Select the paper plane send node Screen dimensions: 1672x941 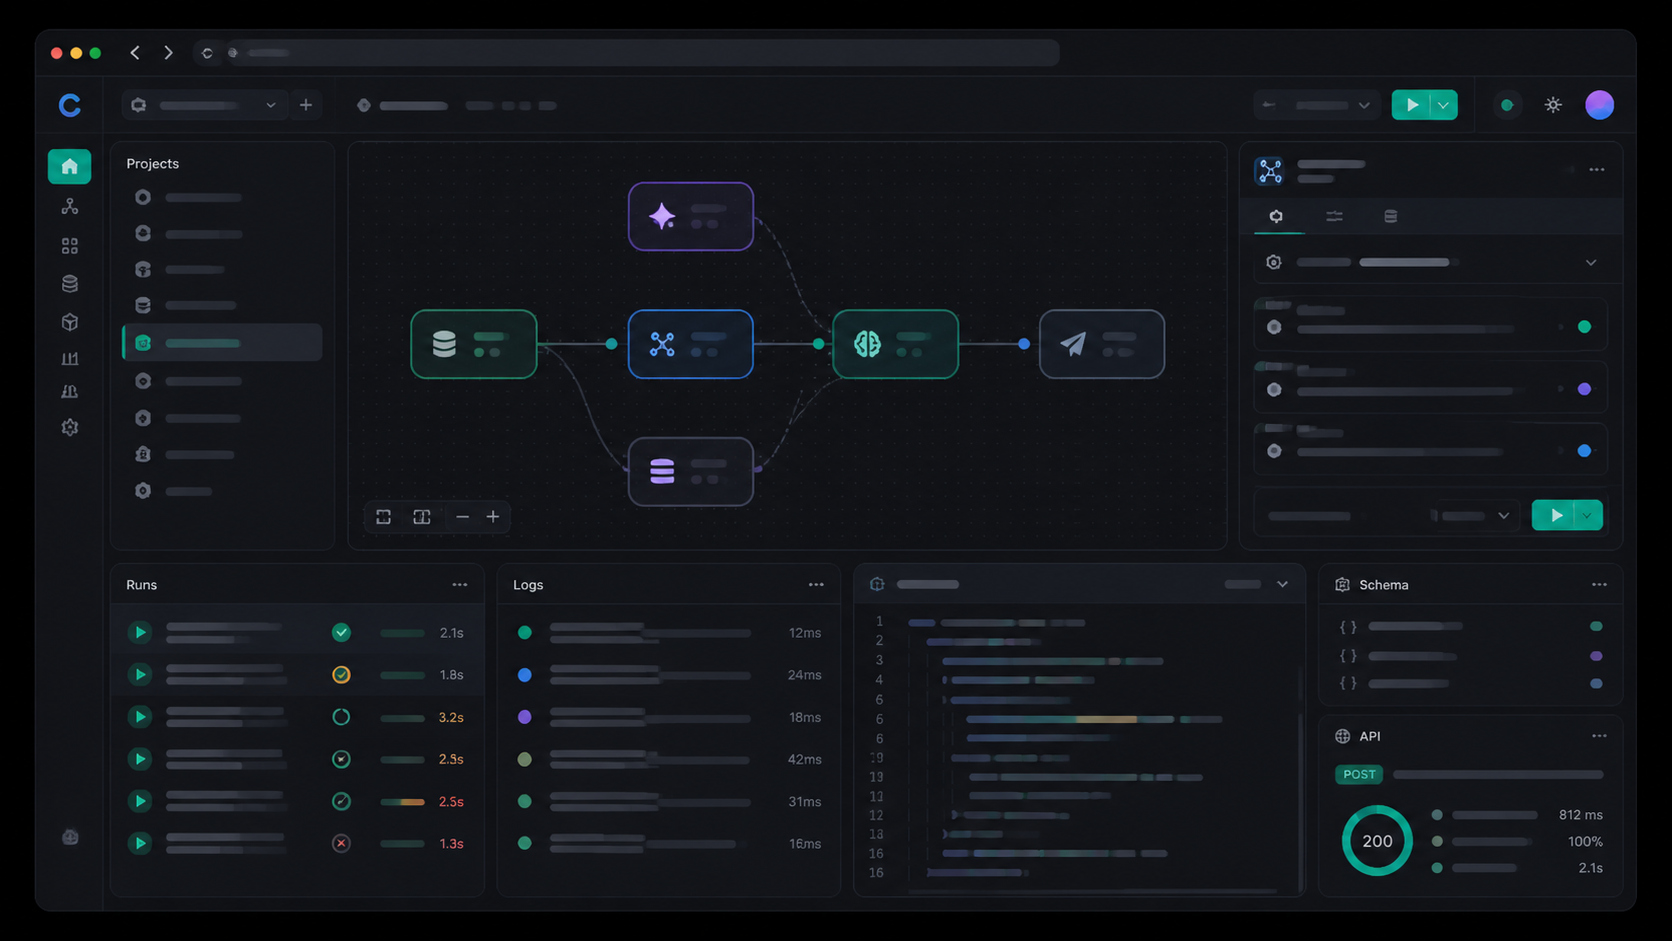pyautogui.click(x=1101, y=344)
